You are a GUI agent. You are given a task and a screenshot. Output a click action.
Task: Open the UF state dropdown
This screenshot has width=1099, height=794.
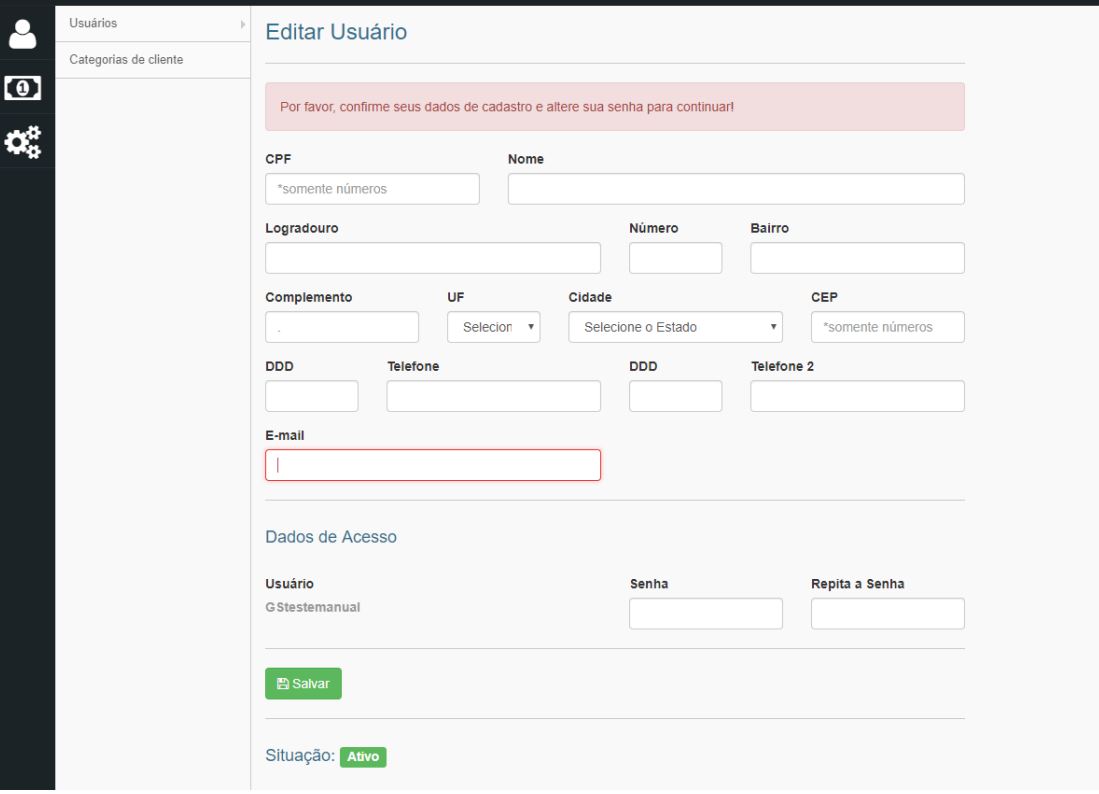(494, 327)
